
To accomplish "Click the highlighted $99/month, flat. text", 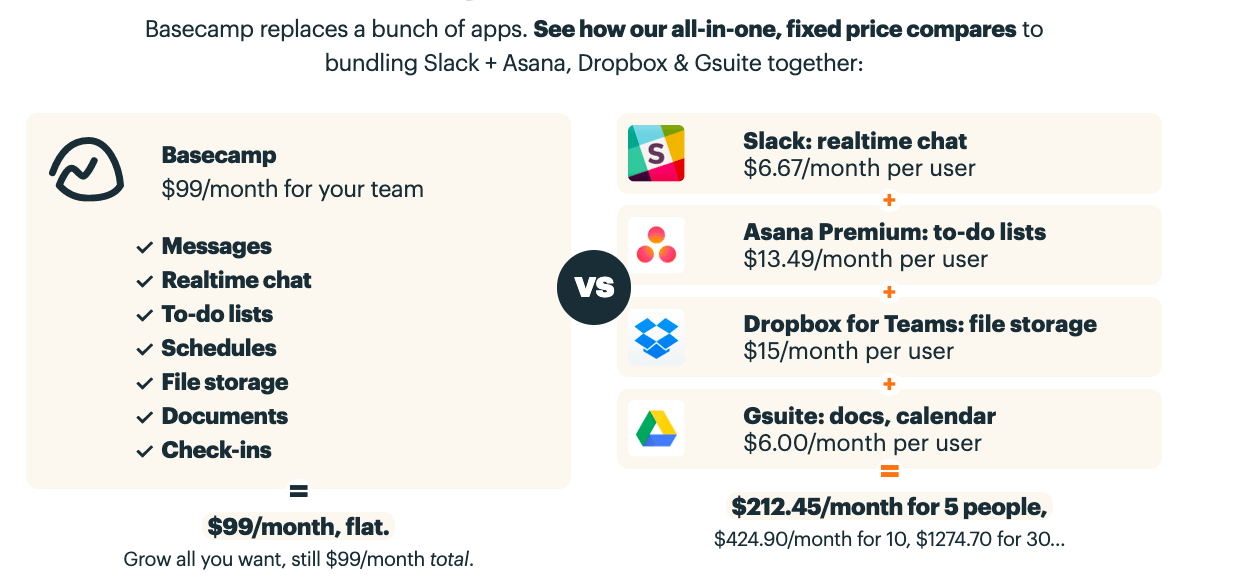I will [x=298, y=526].
